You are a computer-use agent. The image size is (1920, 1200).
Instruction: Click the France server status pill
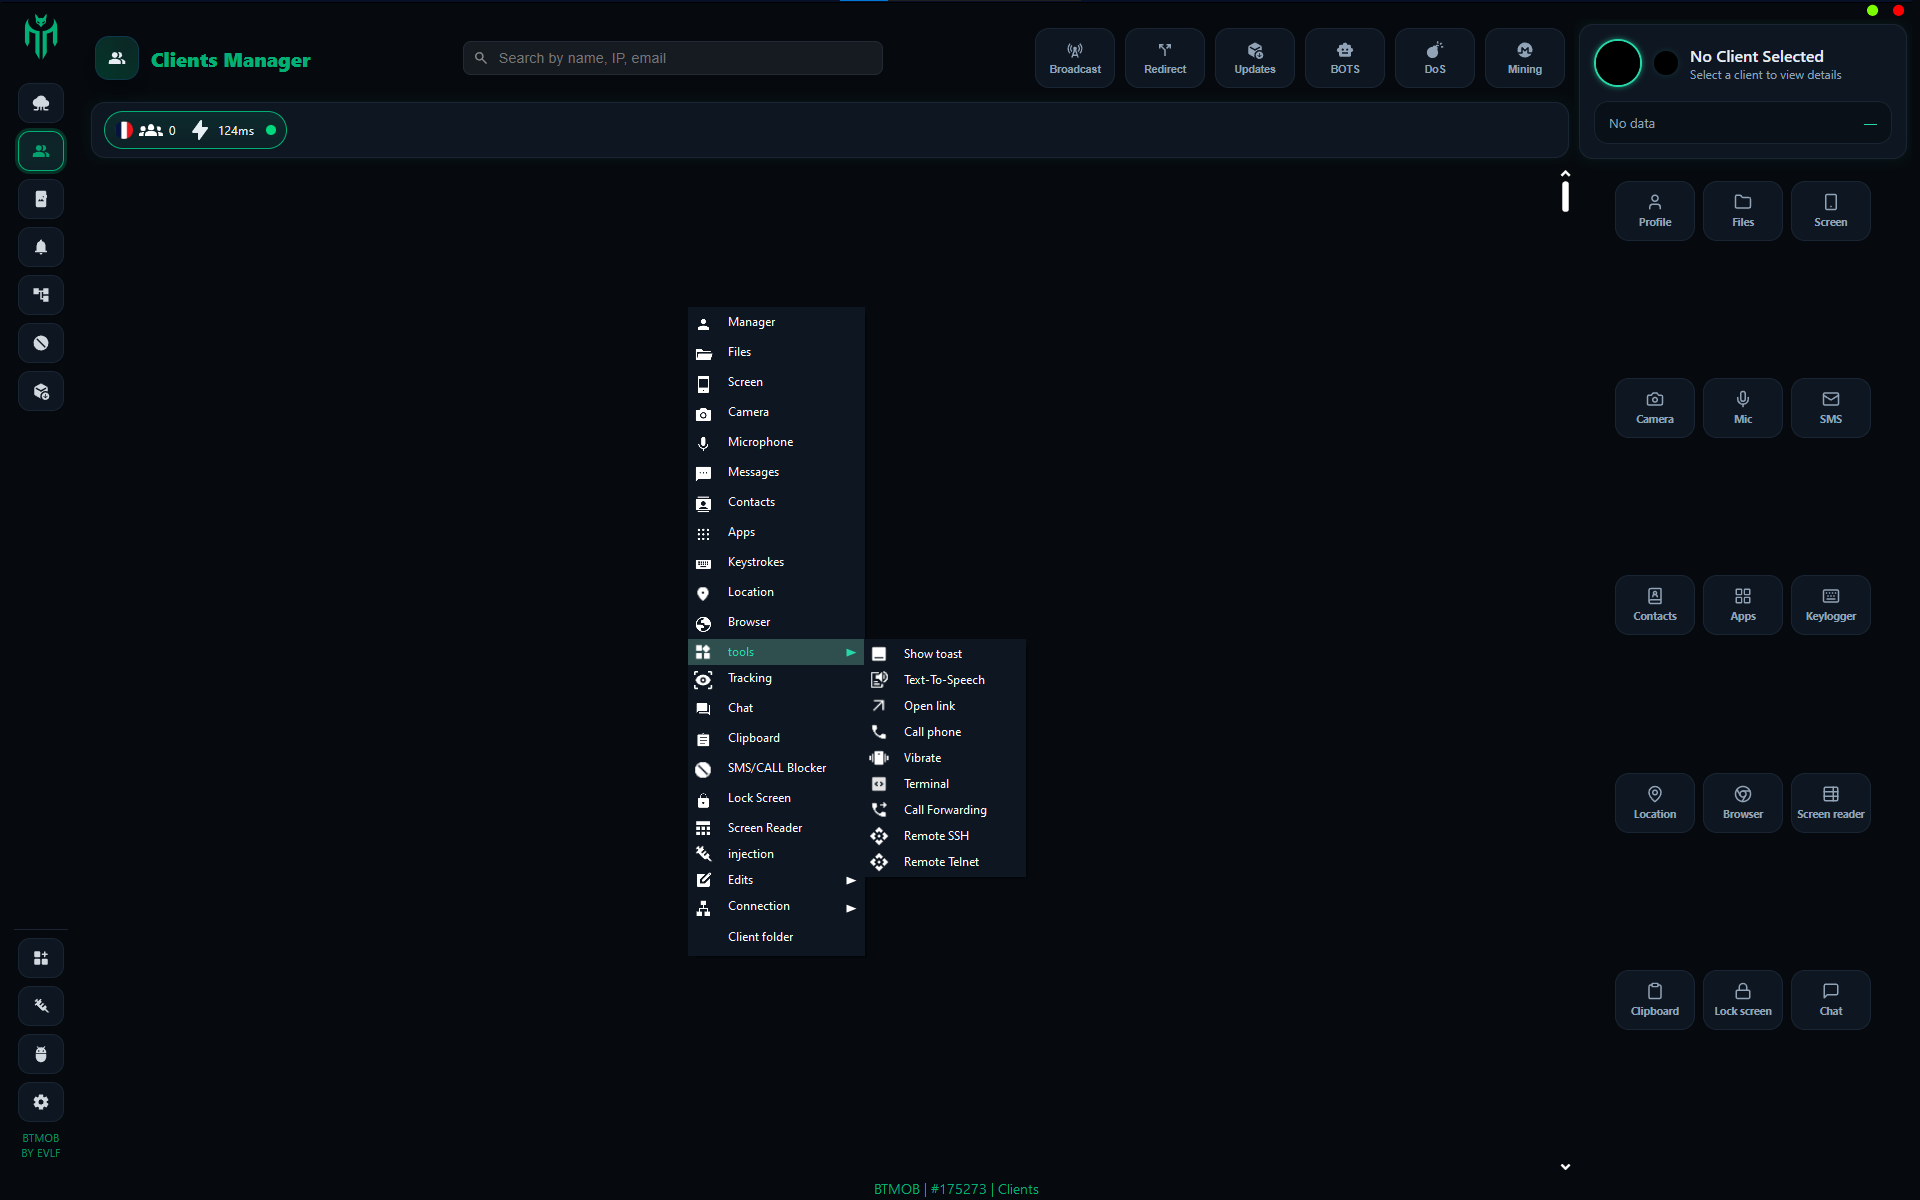coord(195,130)
